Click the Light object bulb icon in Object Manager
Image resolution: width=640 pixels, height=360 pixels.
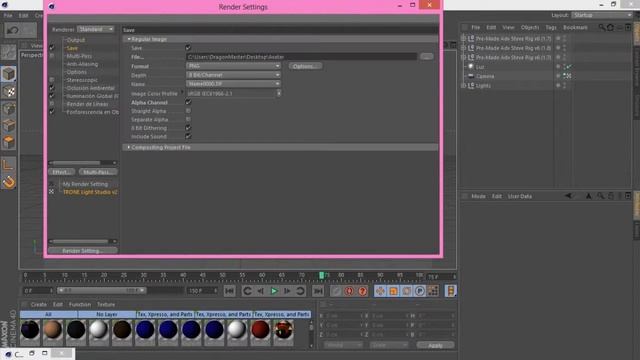coord(471,67)
